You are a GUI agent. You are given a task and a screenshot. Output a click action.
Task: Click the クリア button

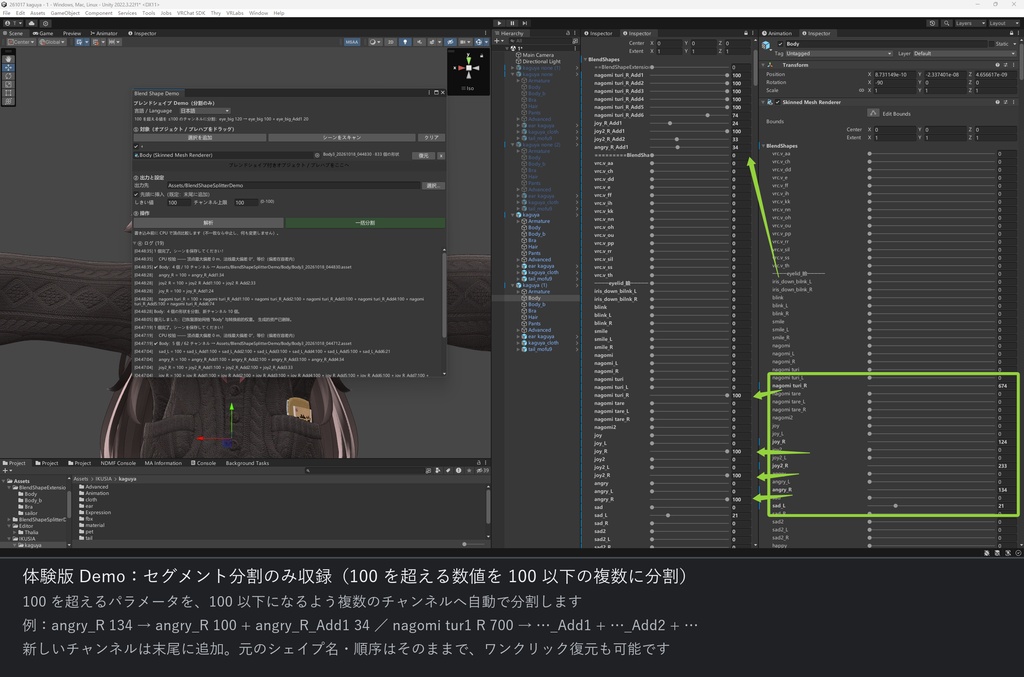(x=431, y=138)
